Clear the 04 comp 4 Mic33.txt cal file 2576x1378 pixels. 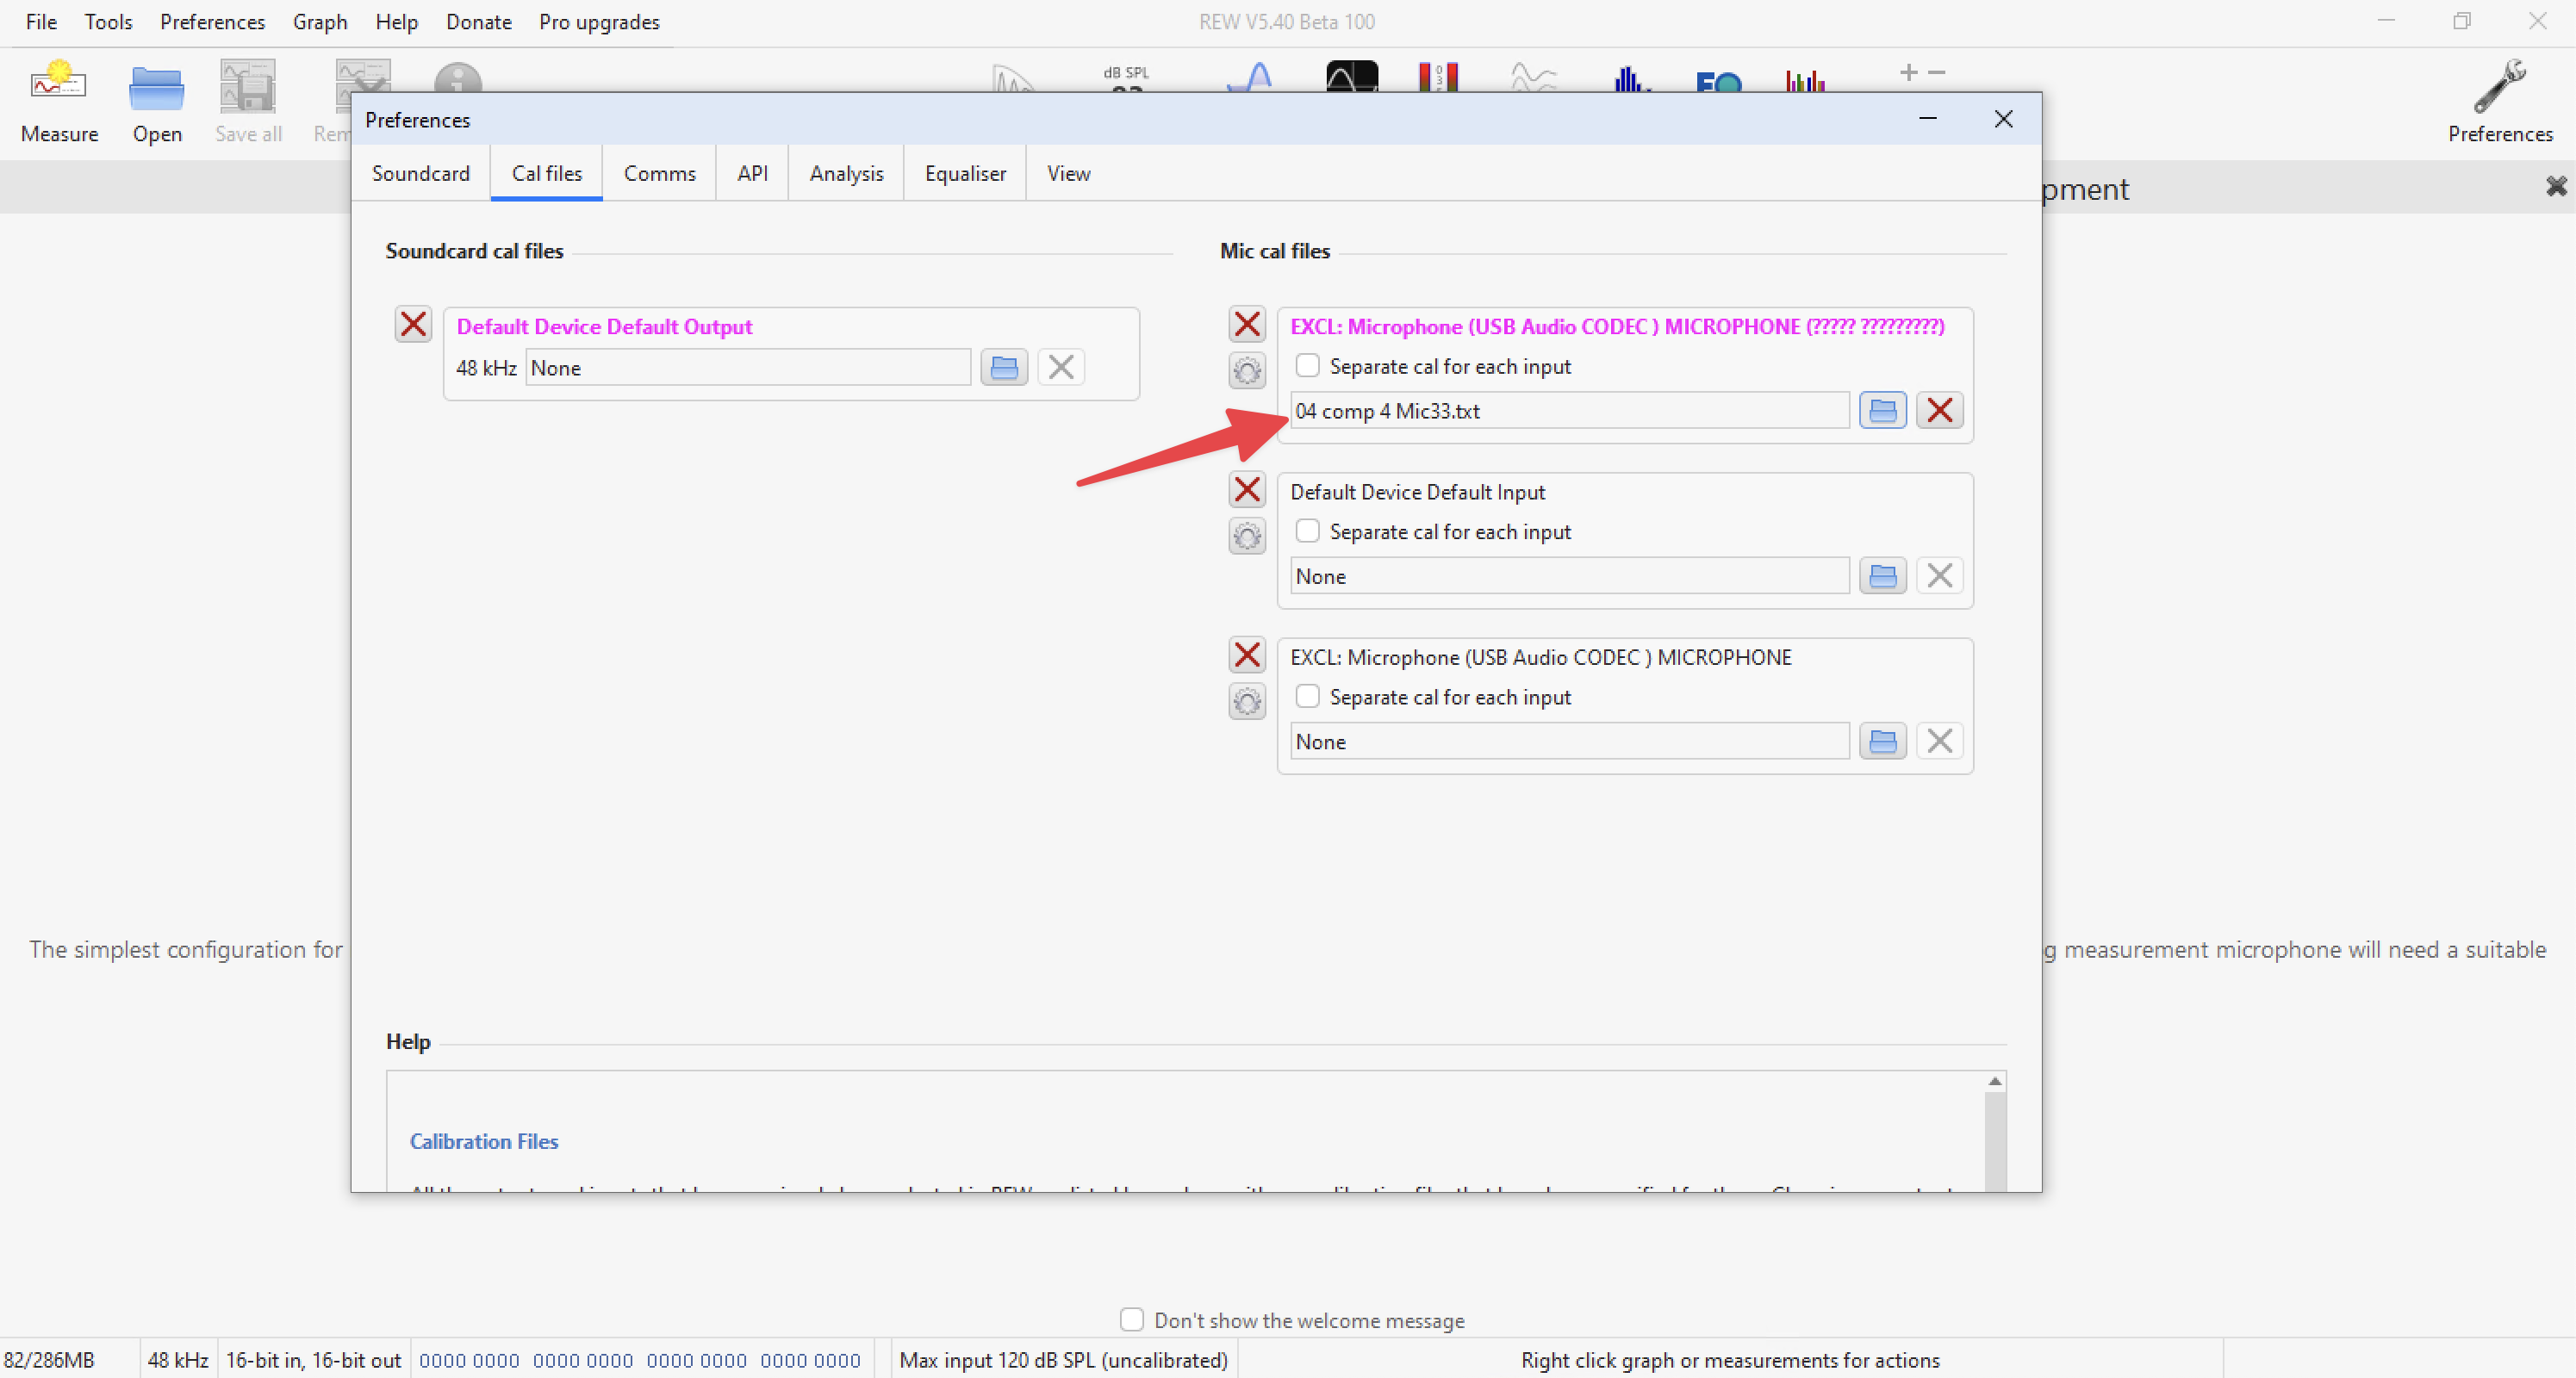[1939, 411]
